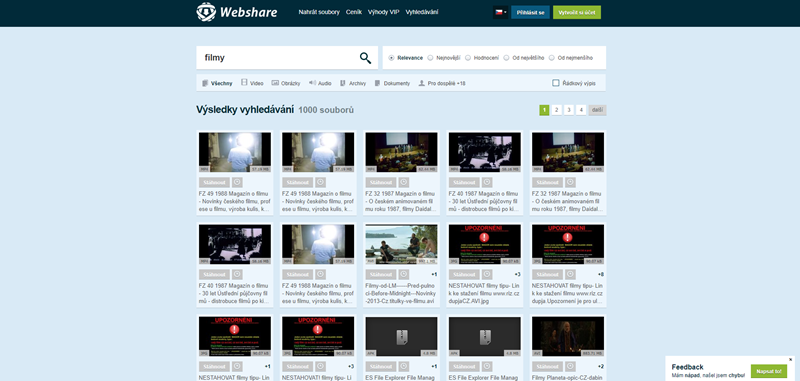
Task: Show Pro dospělé +18 results
Action: 442,83
